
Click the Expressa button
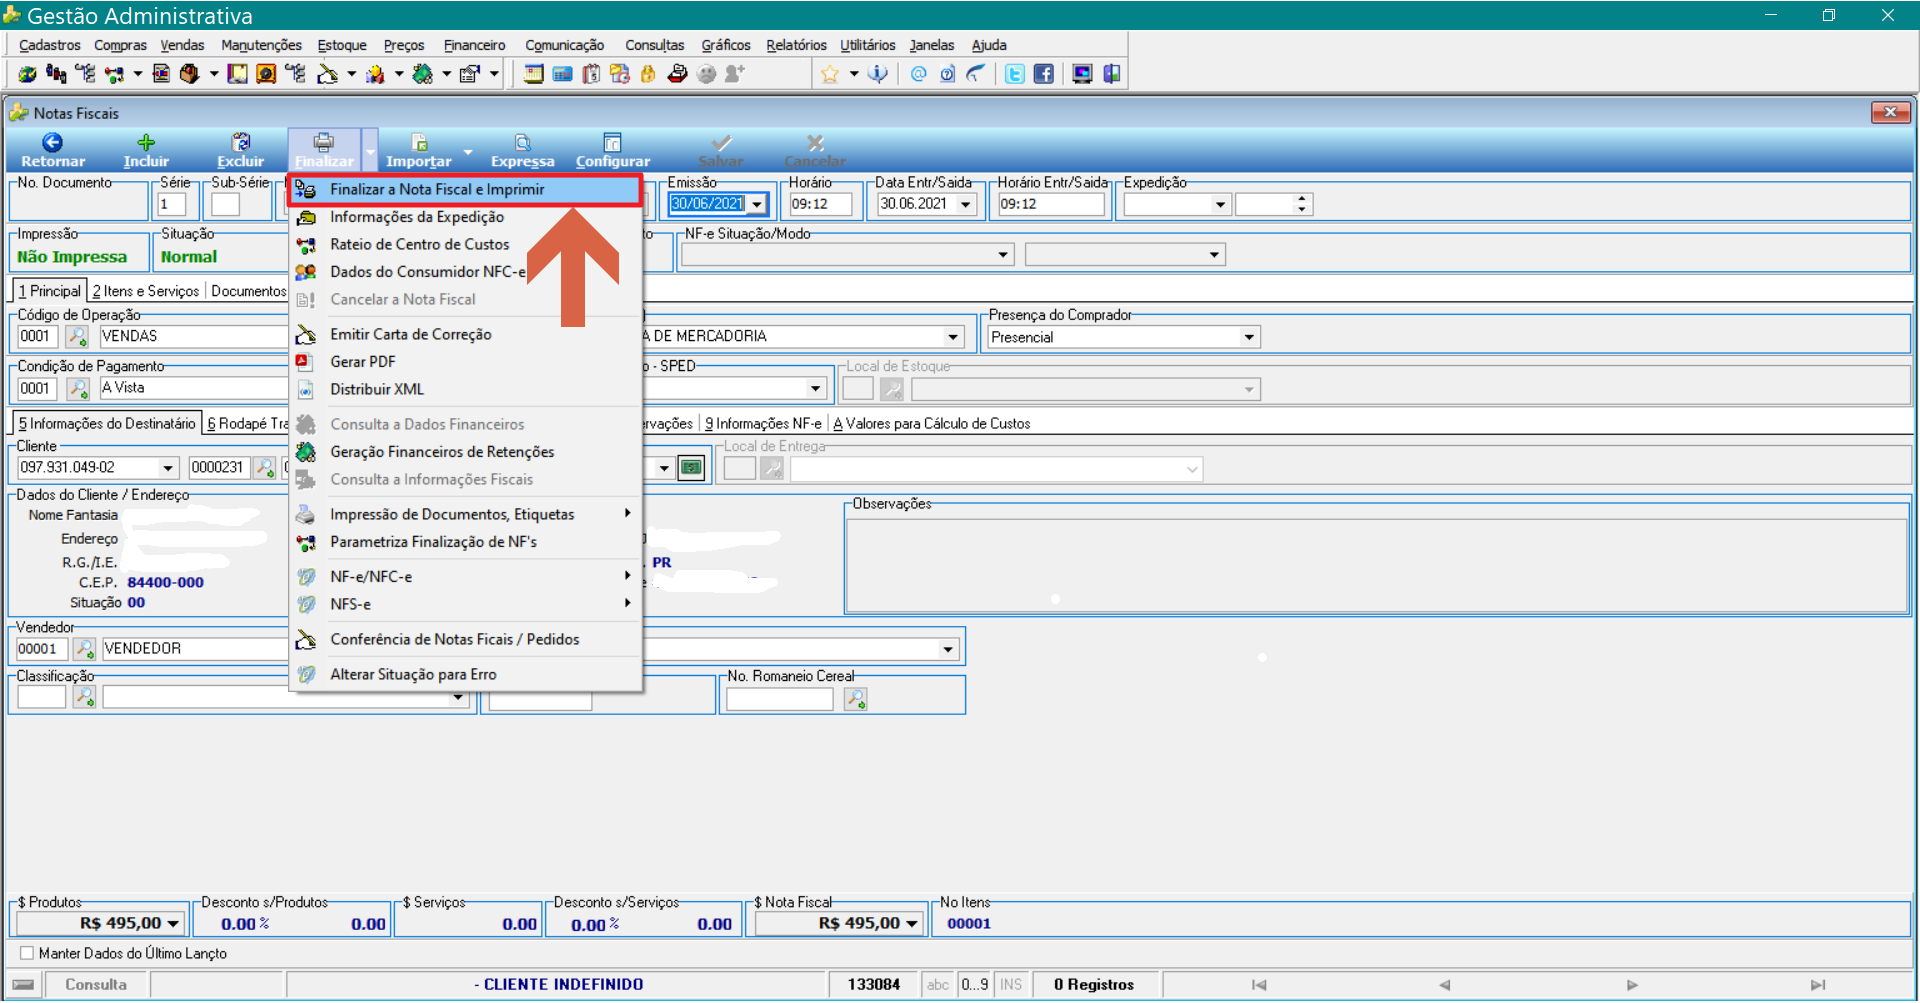tap(522, 151)
